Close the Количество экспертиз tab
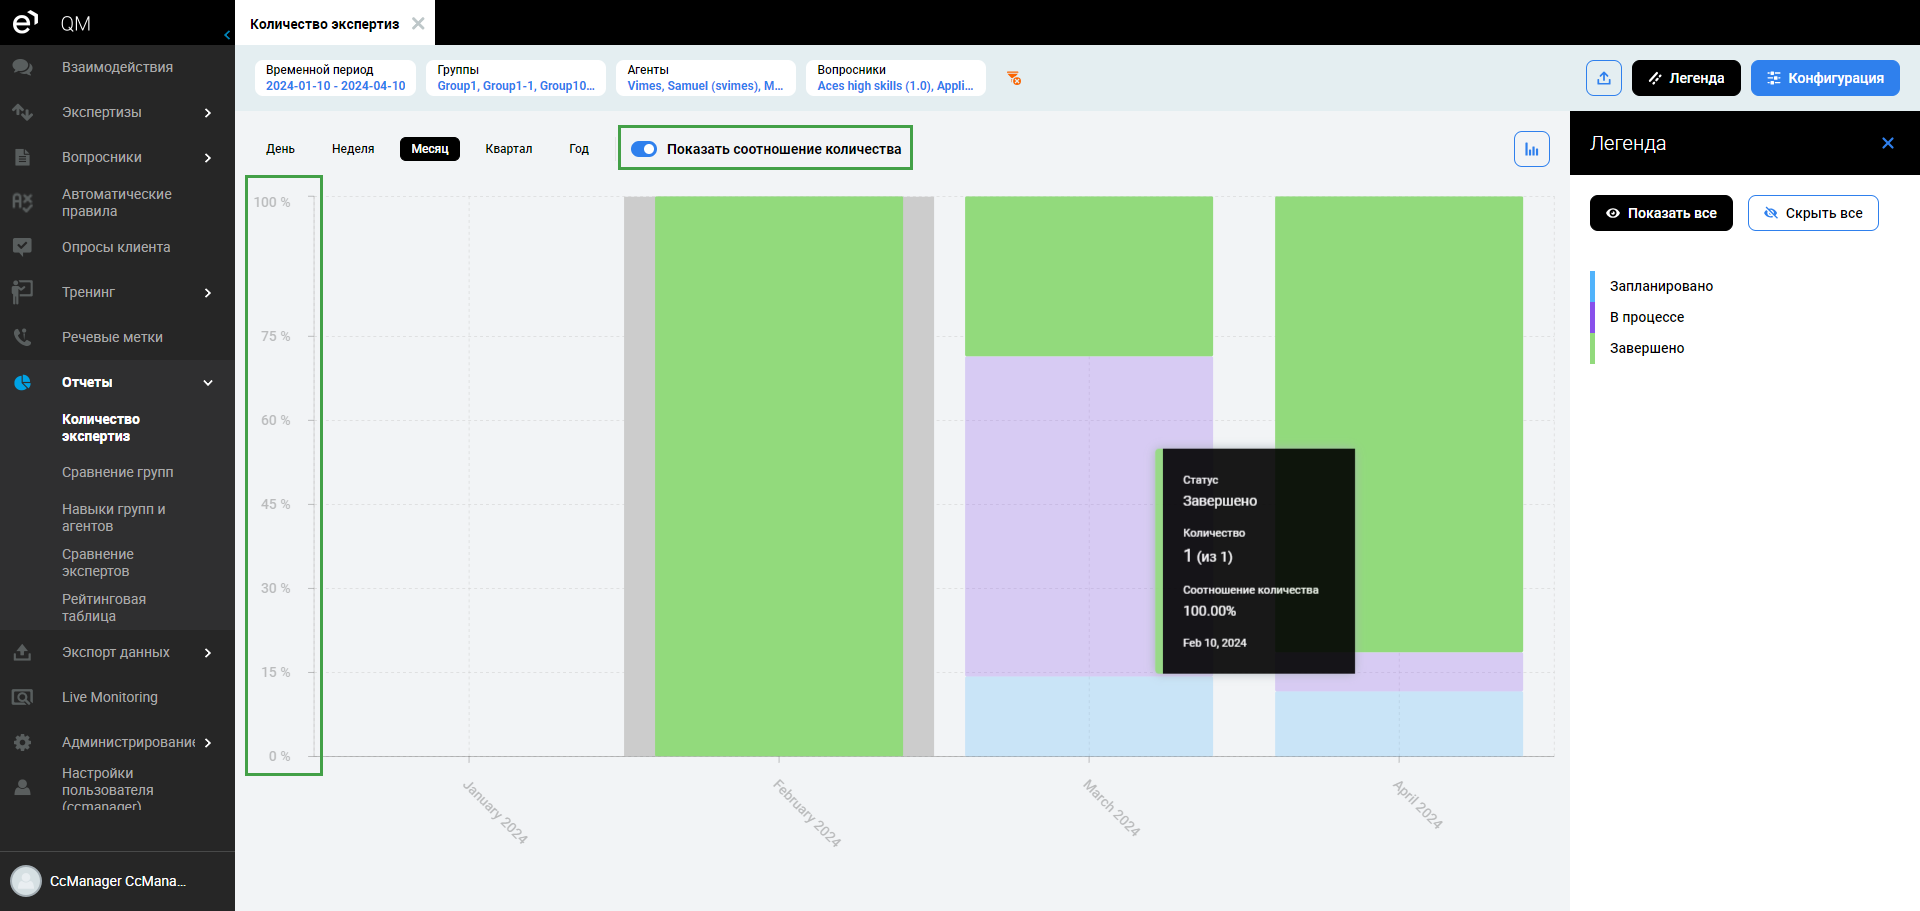 (x=418, y=23)
